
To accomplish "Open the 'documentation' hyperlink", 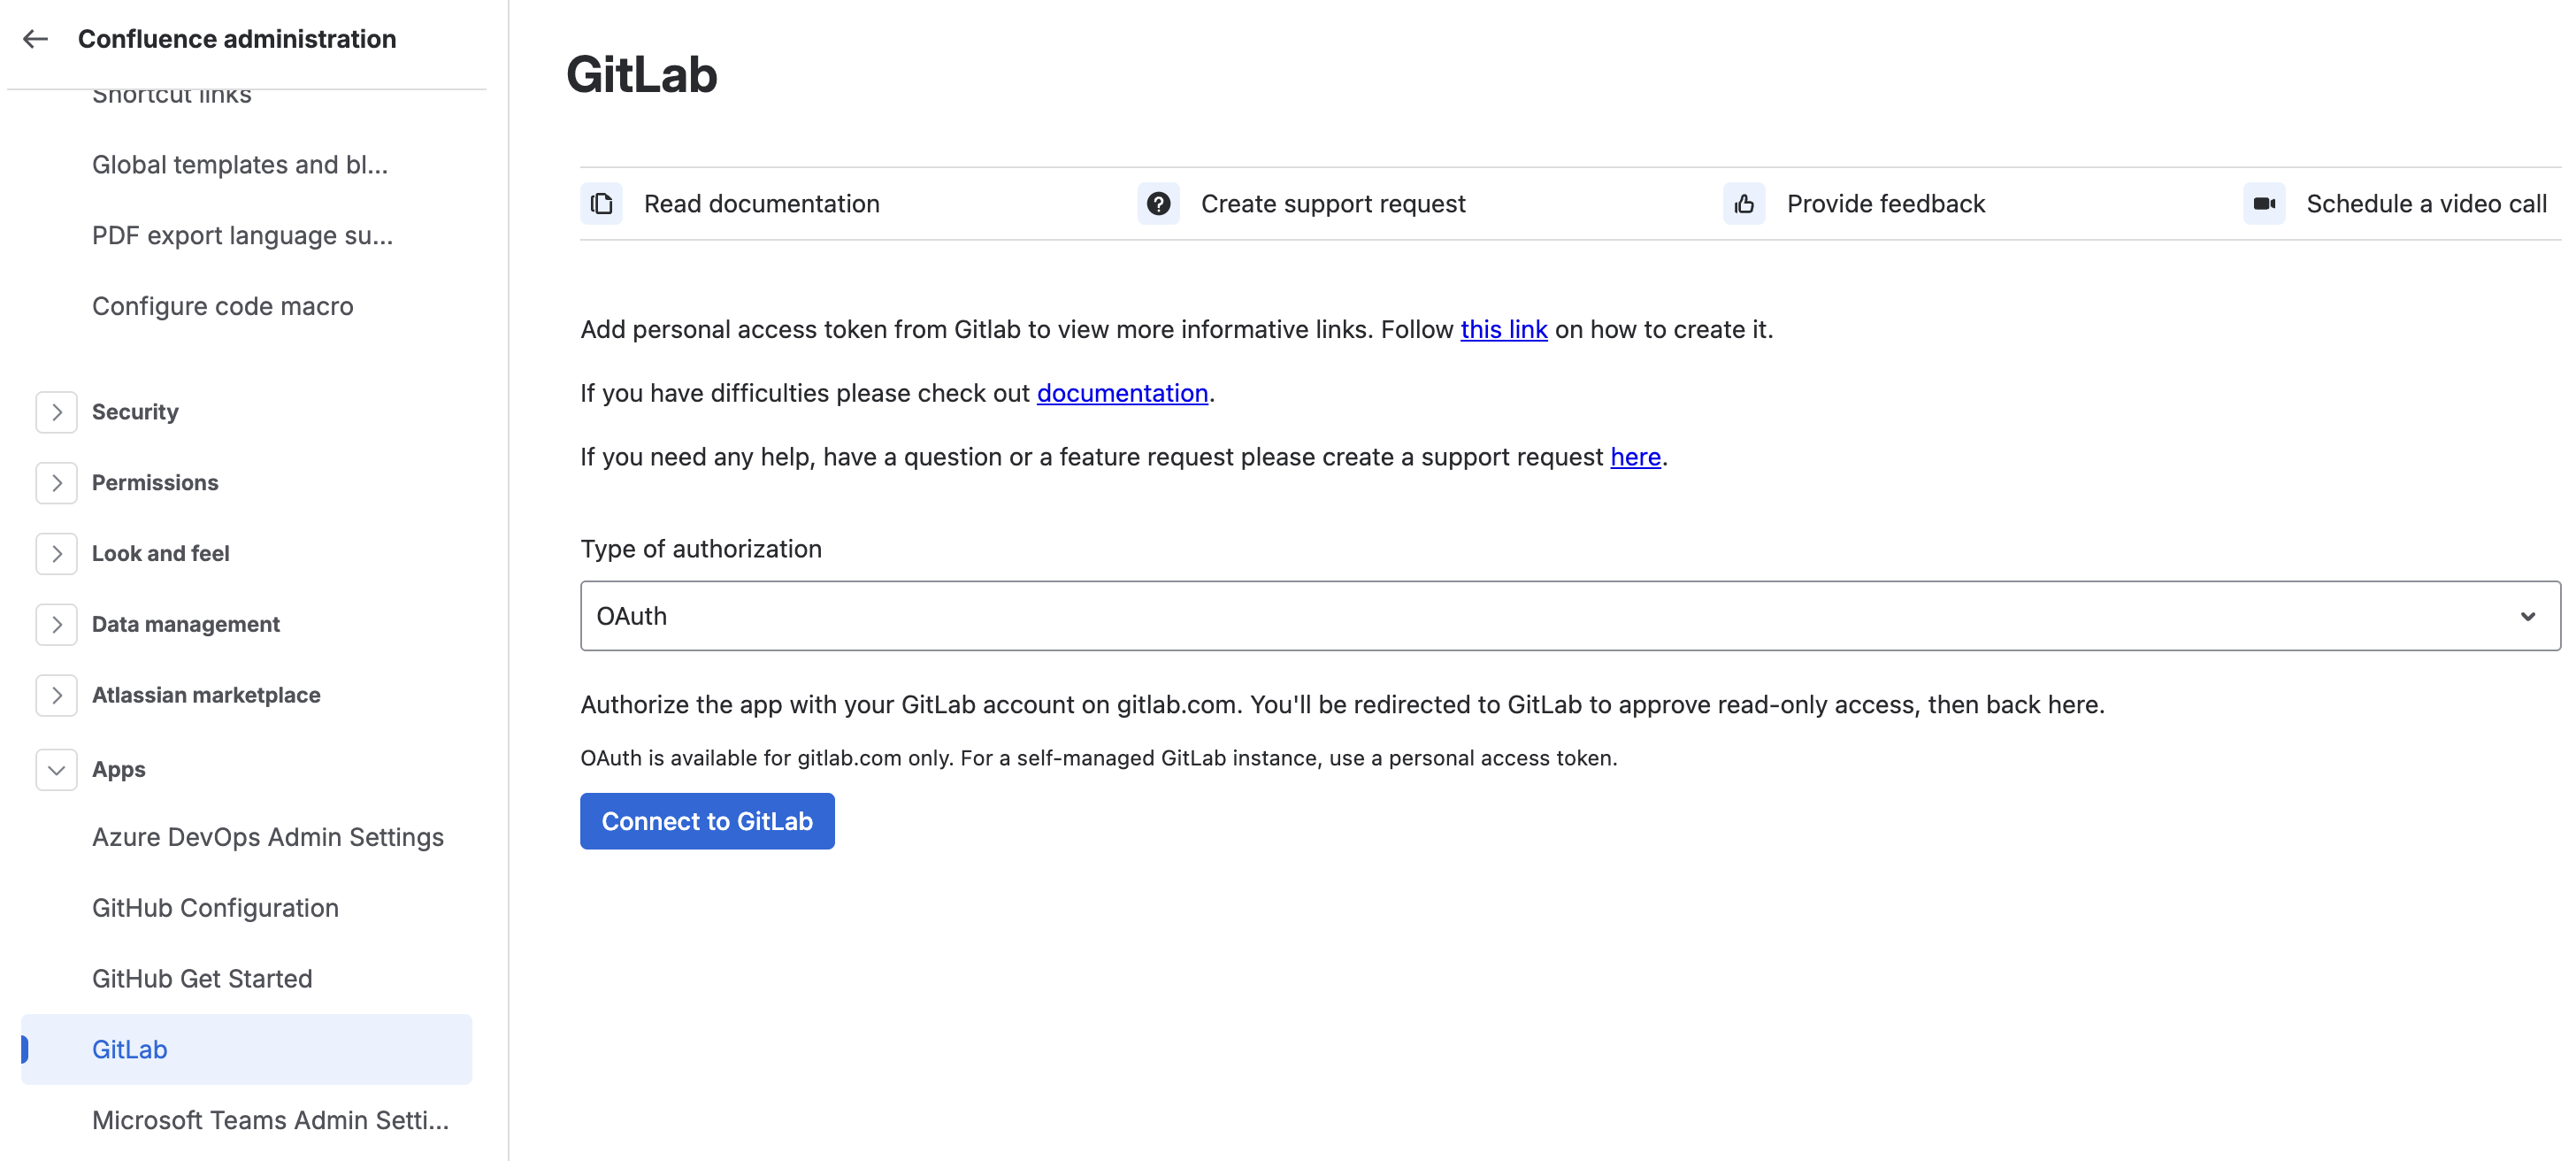I will pos(1122,394).
